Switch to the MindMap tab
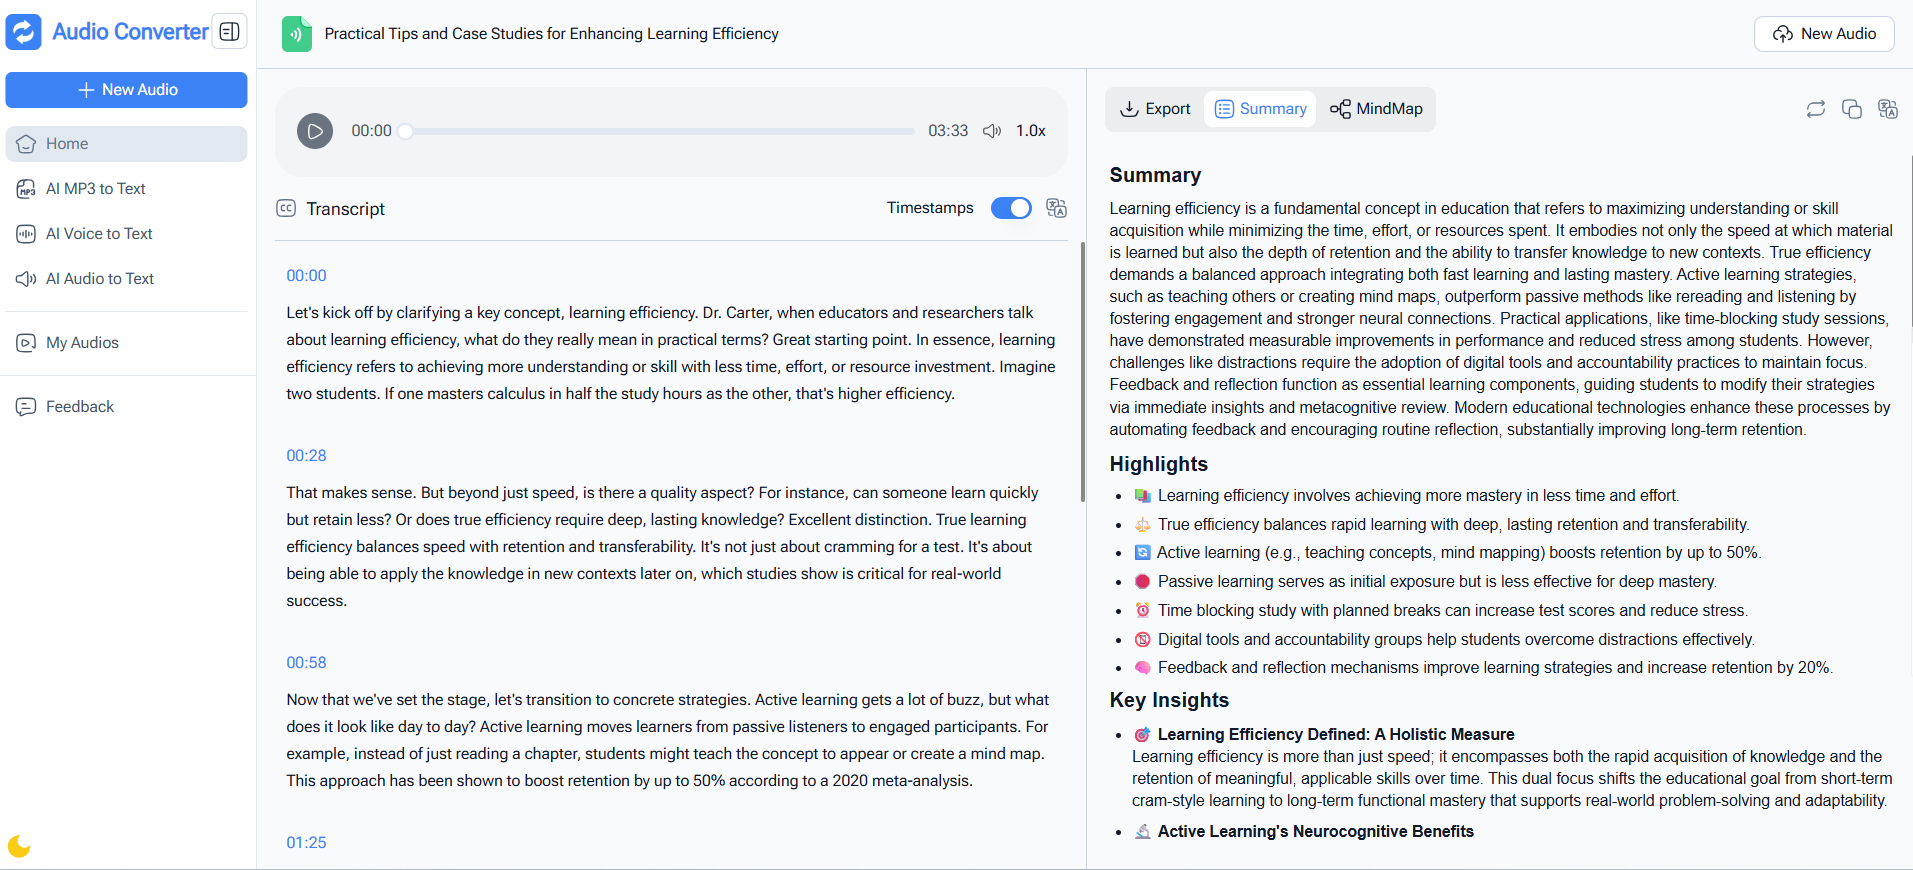 1376,109
